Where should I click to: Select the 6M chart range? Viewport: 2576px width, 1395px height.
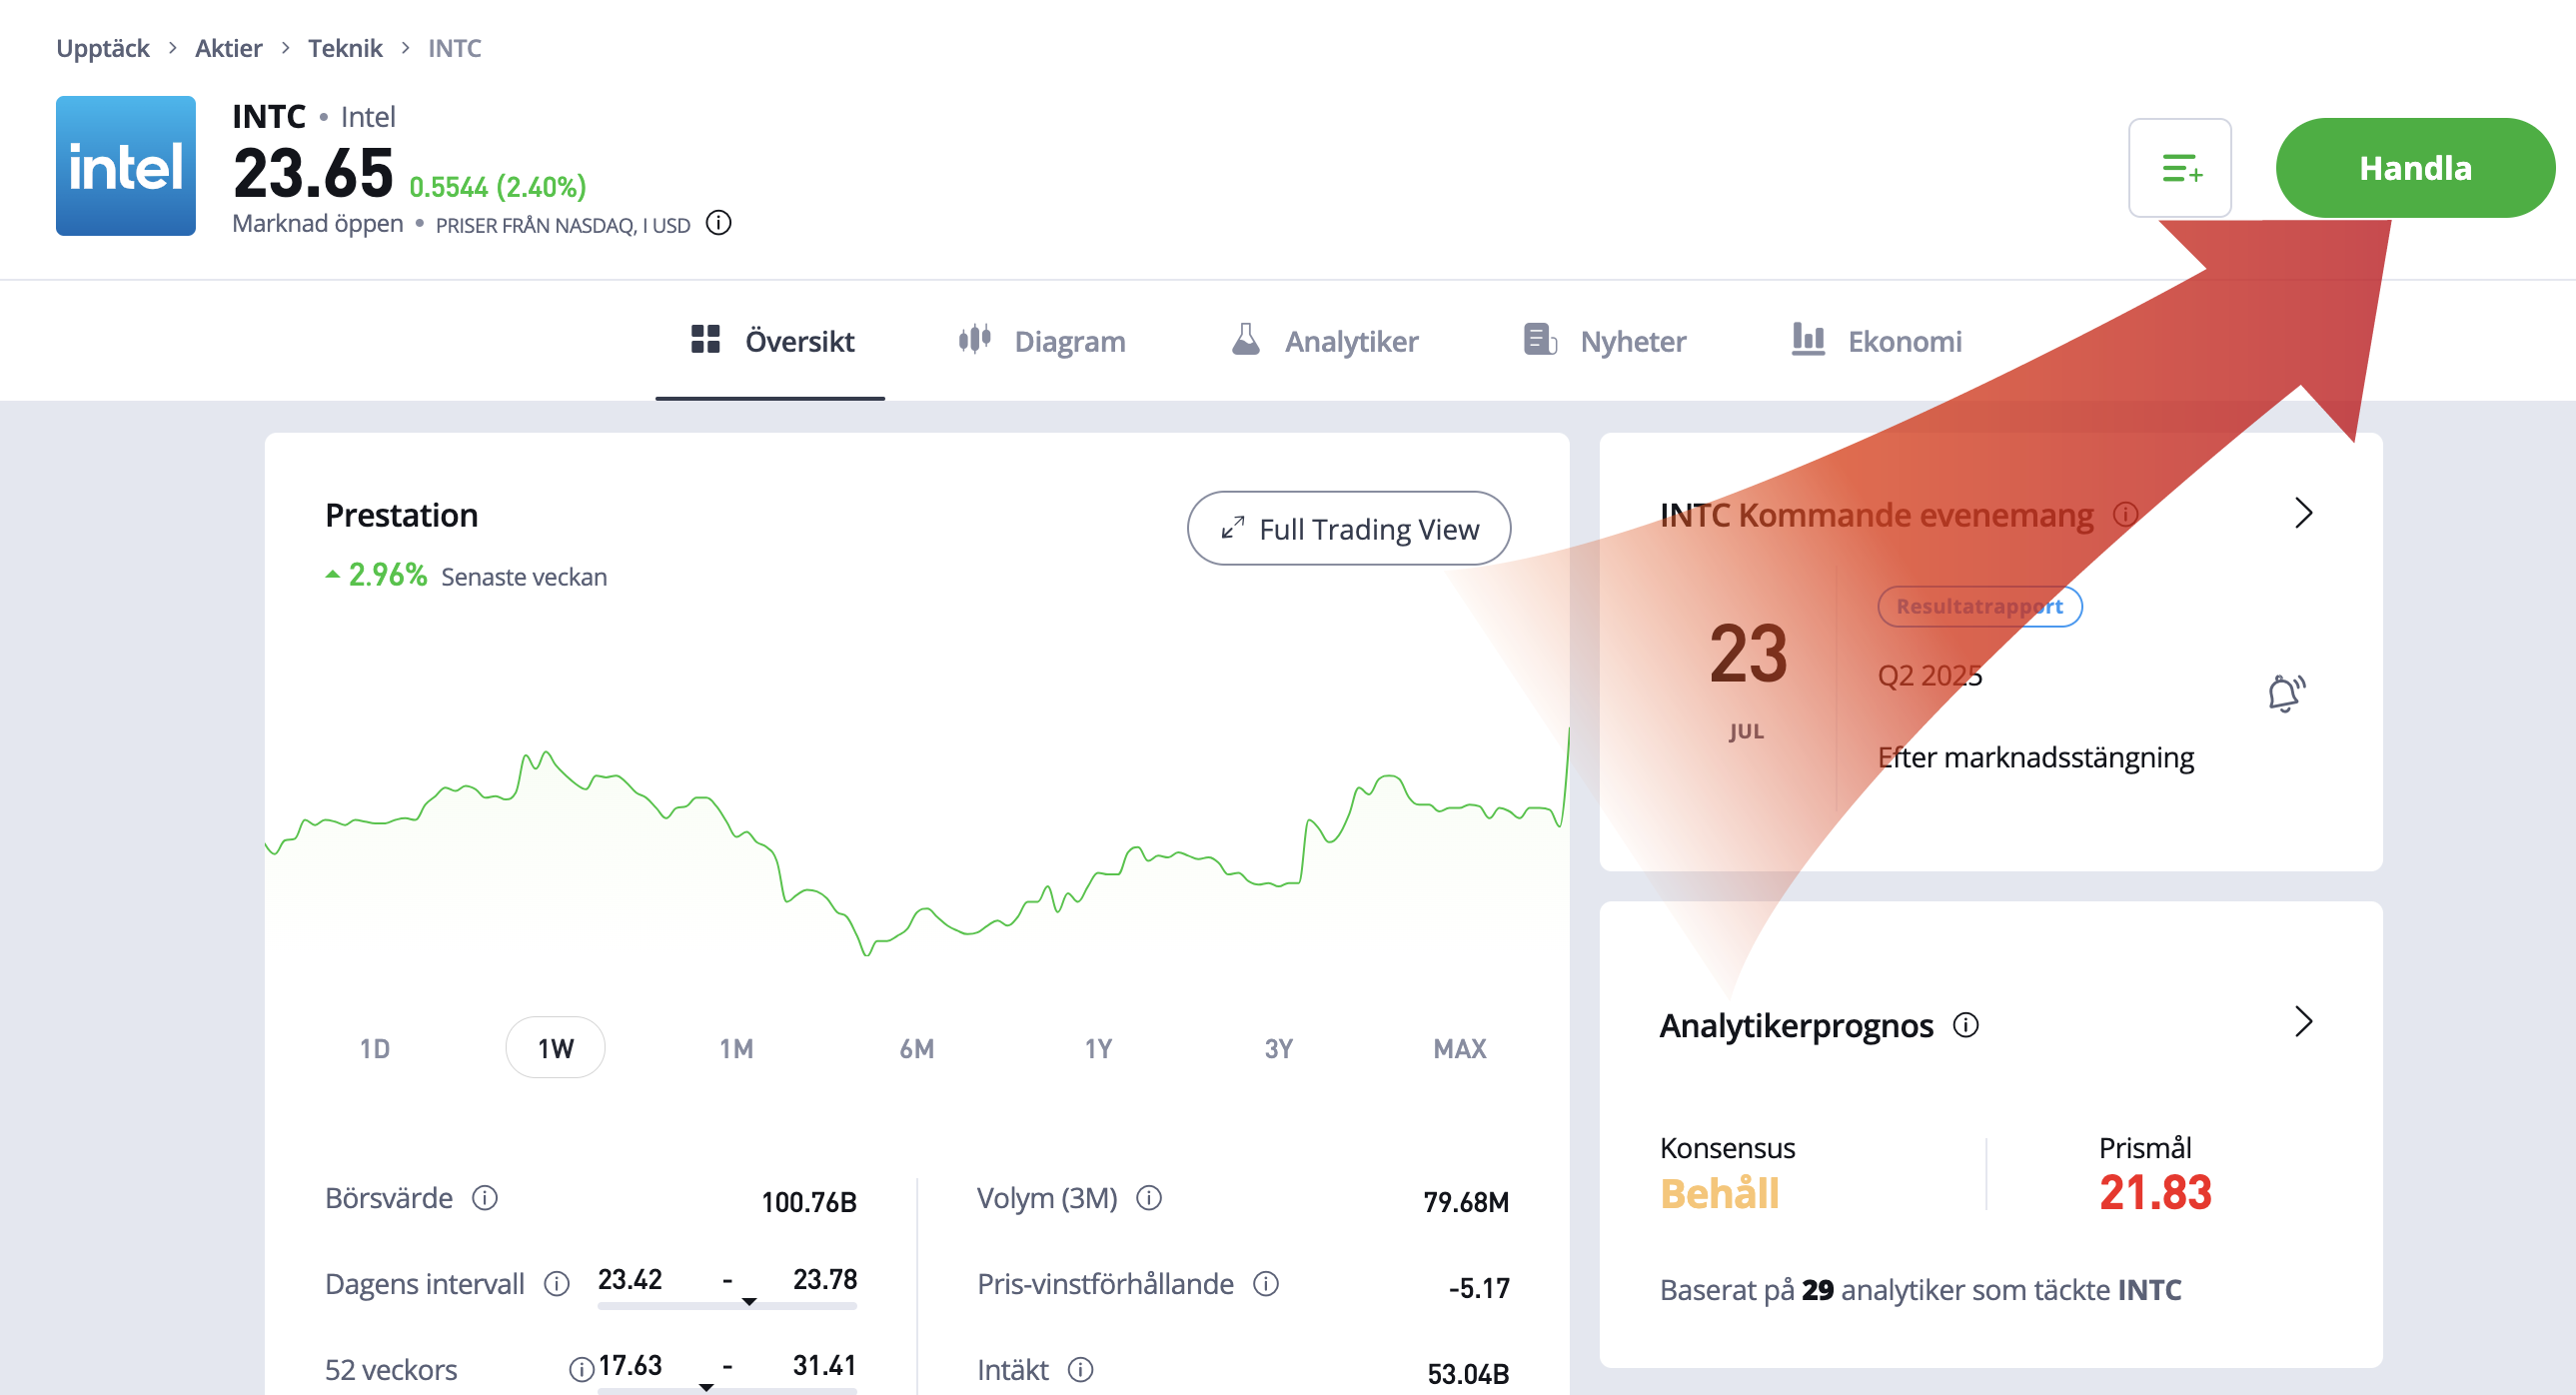click(x=917, y=1048)
